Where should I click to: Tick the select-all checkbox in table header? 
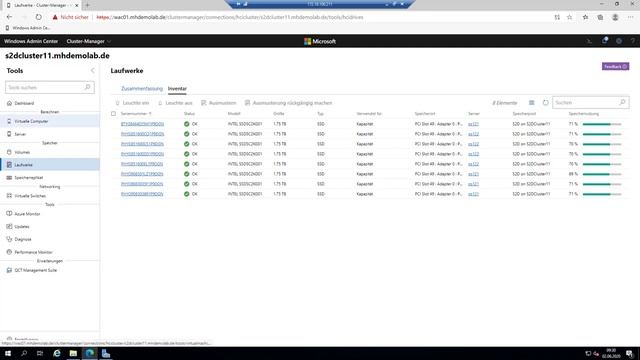(x=113, y=113)
